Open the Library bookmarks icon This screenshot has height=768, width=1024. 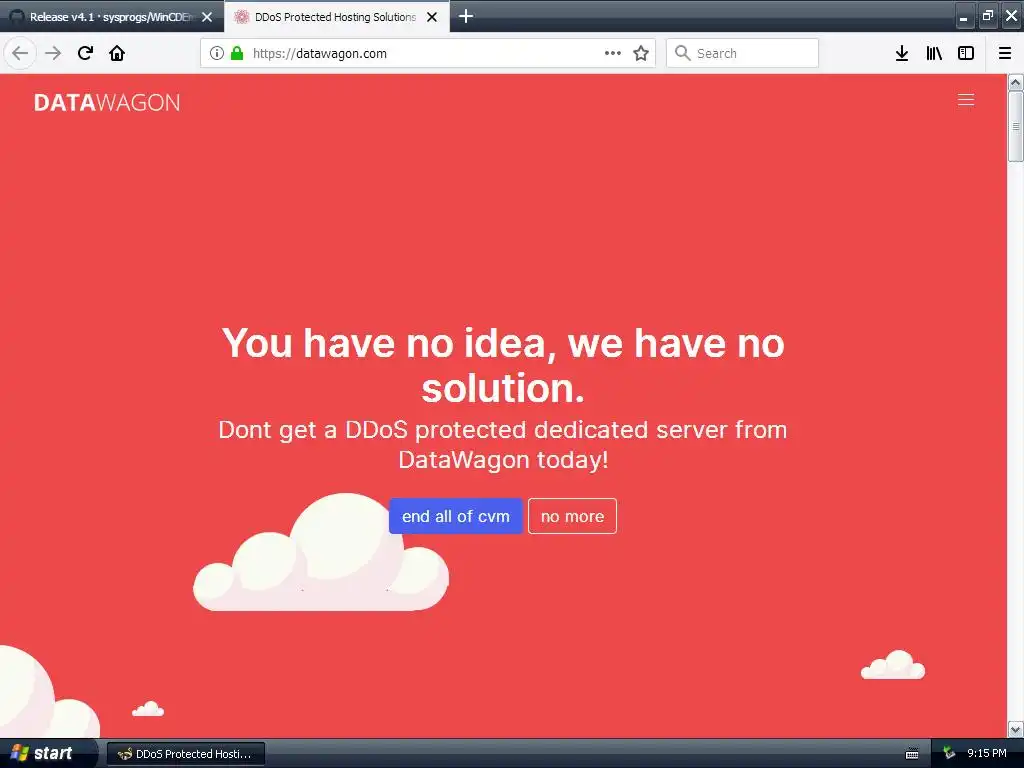[x=934, y=53]
